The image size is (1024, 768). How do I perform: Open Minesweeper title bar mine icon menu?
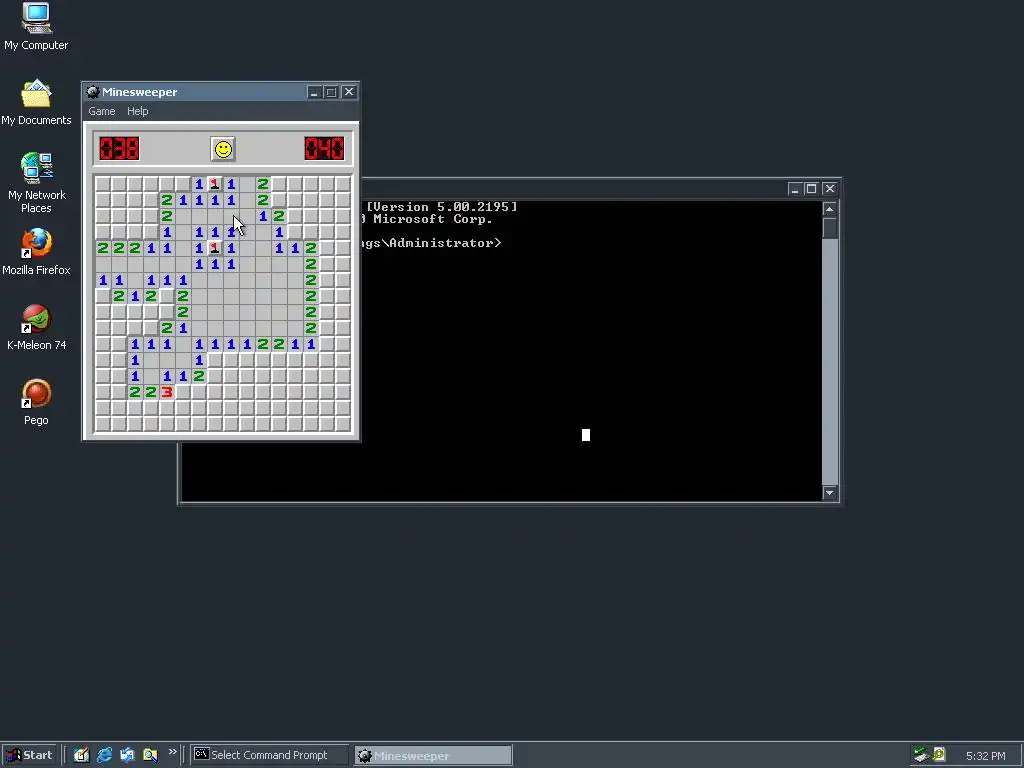93,92
